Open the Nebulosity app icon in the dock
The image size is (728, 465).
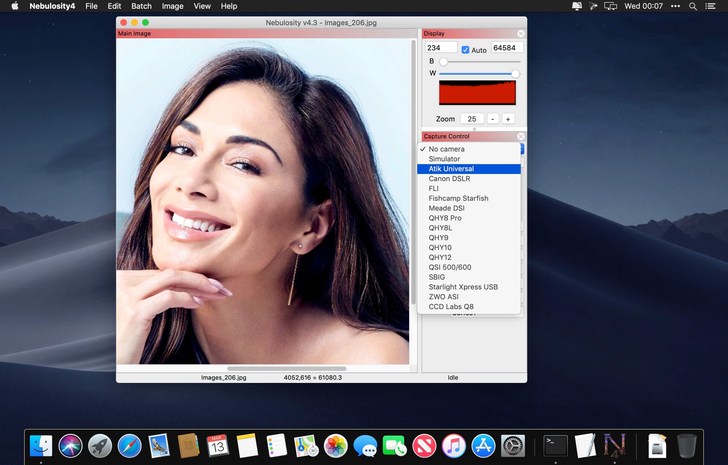click(614, 446)
